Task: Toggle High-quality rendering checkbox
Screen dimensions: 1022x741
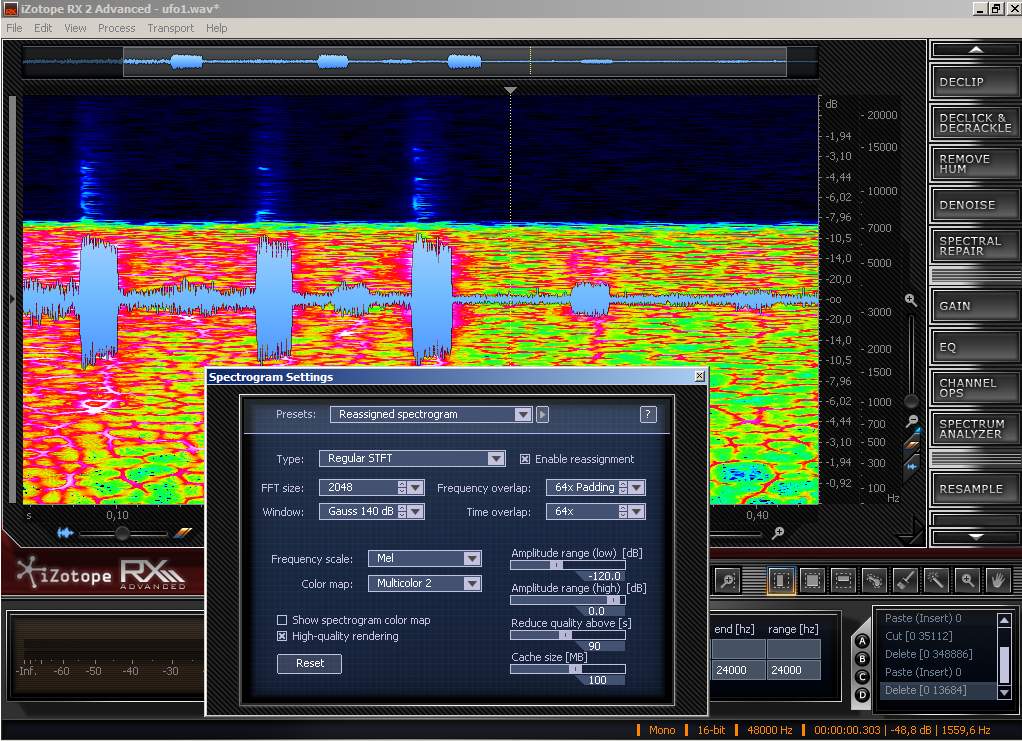Action: (282, 636)
